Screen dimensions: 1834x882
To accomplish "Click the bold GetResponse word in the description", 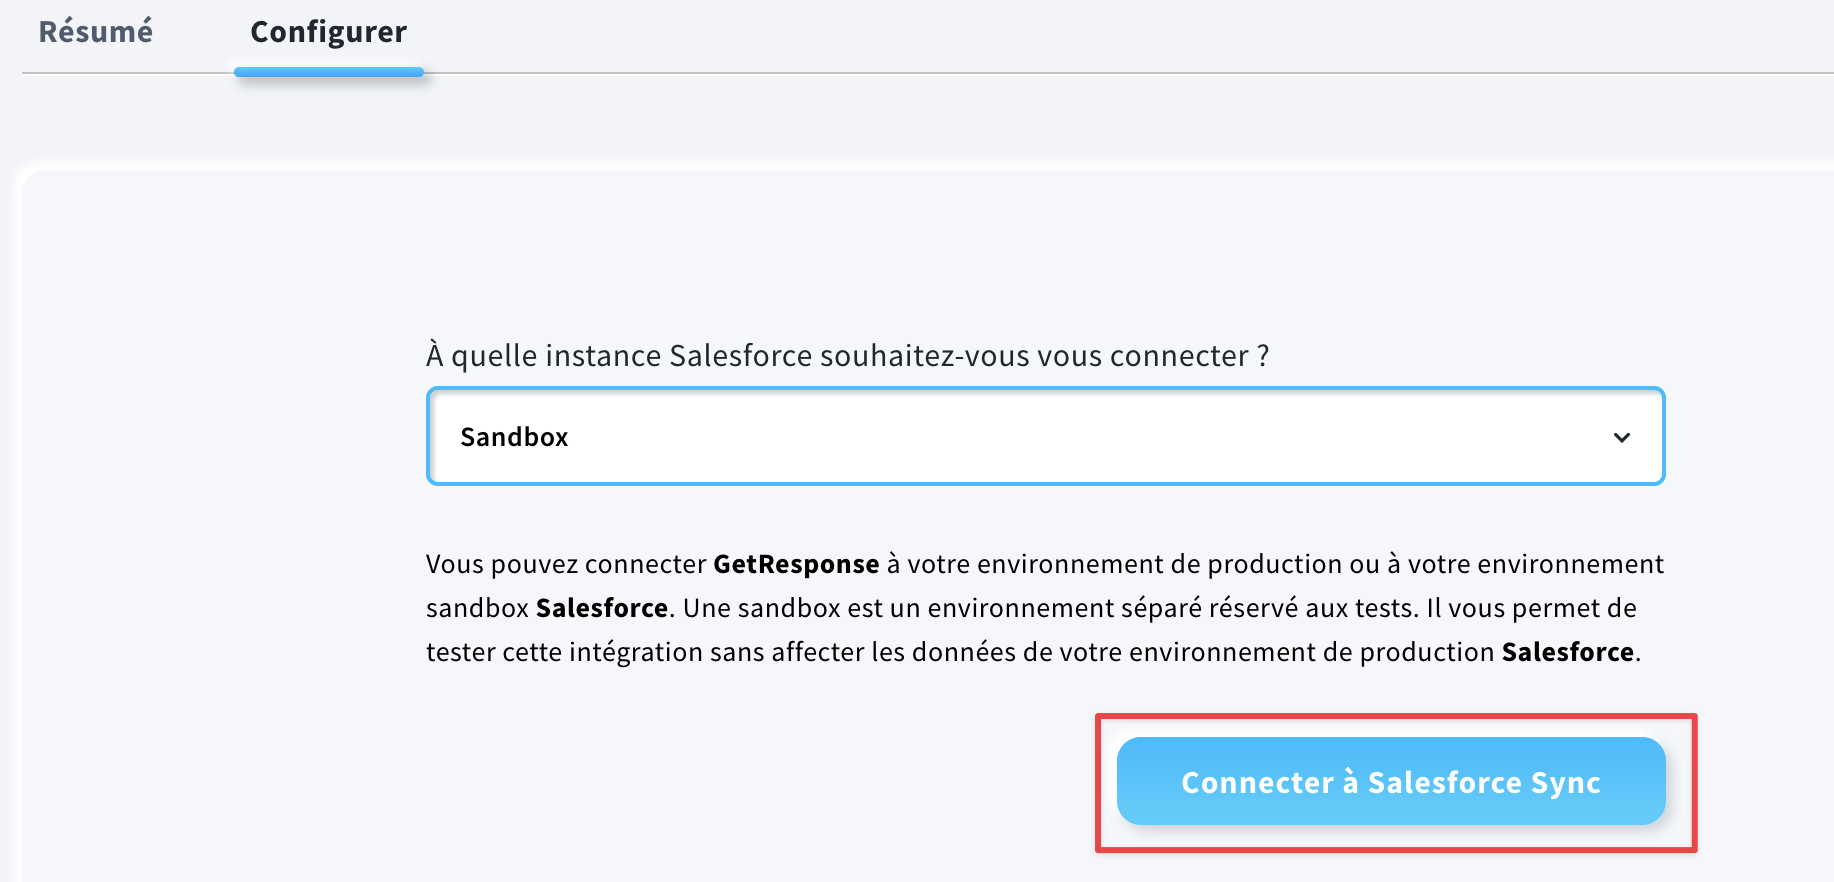I will coord(796,564).
